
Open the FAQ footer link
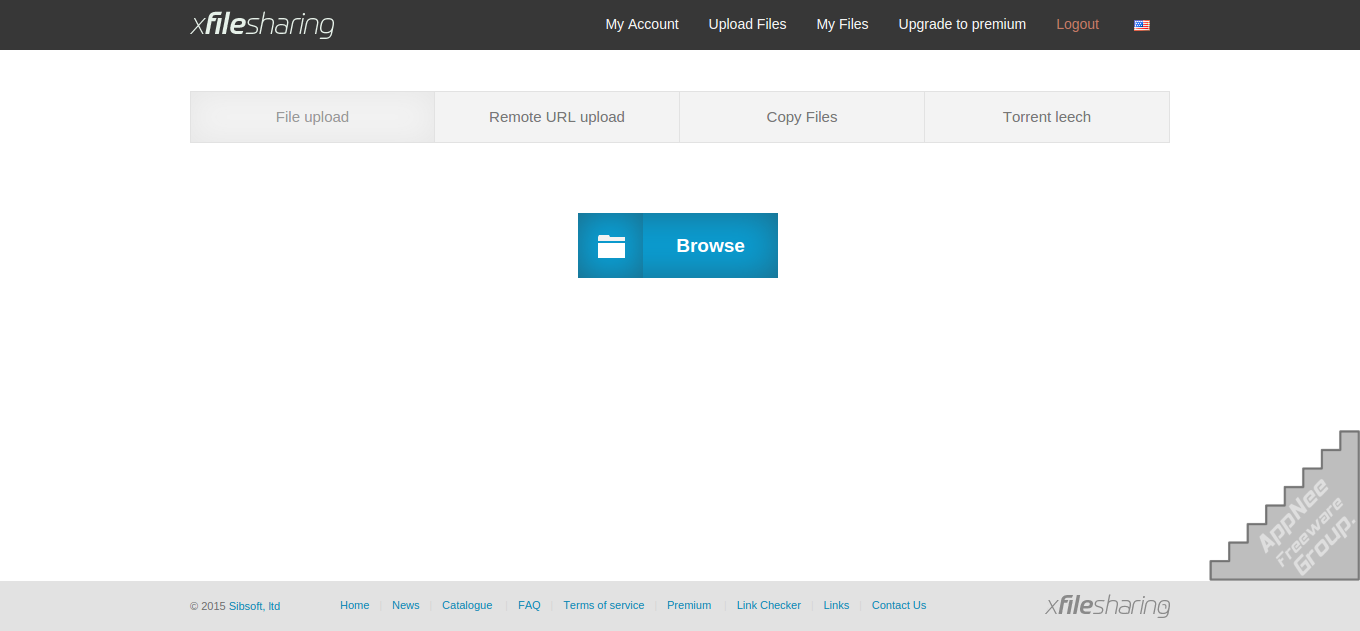[529, 605]
